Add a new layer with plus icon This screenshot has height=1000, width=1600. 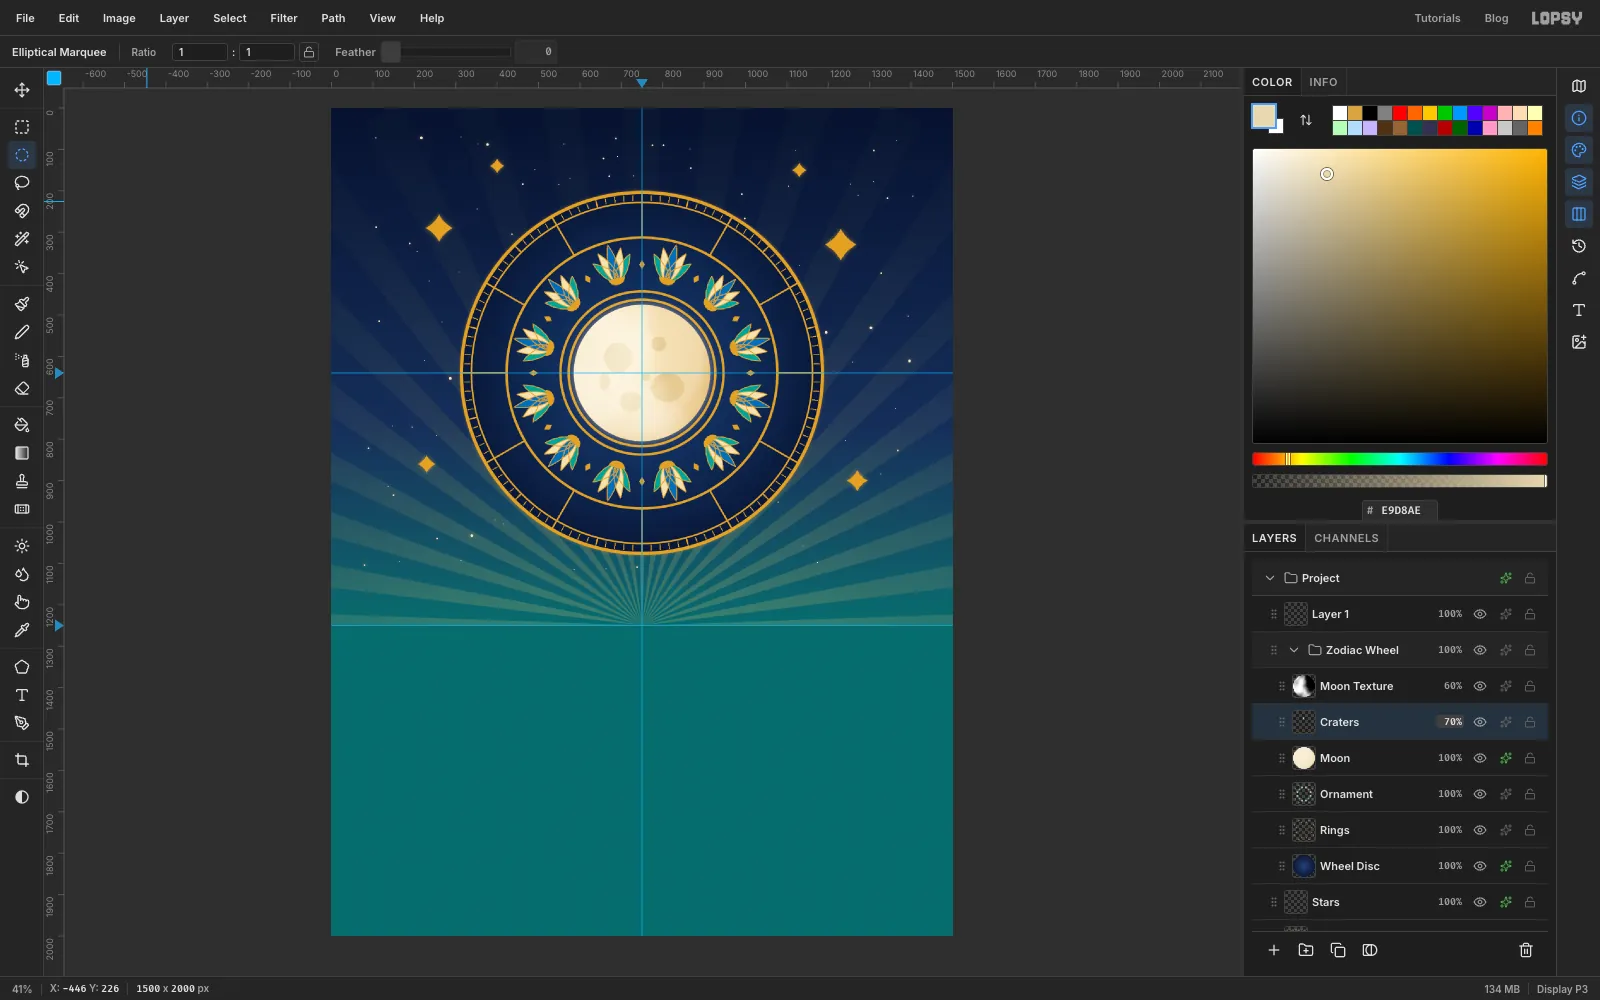pyautogui.click(x=1274, y=950)
